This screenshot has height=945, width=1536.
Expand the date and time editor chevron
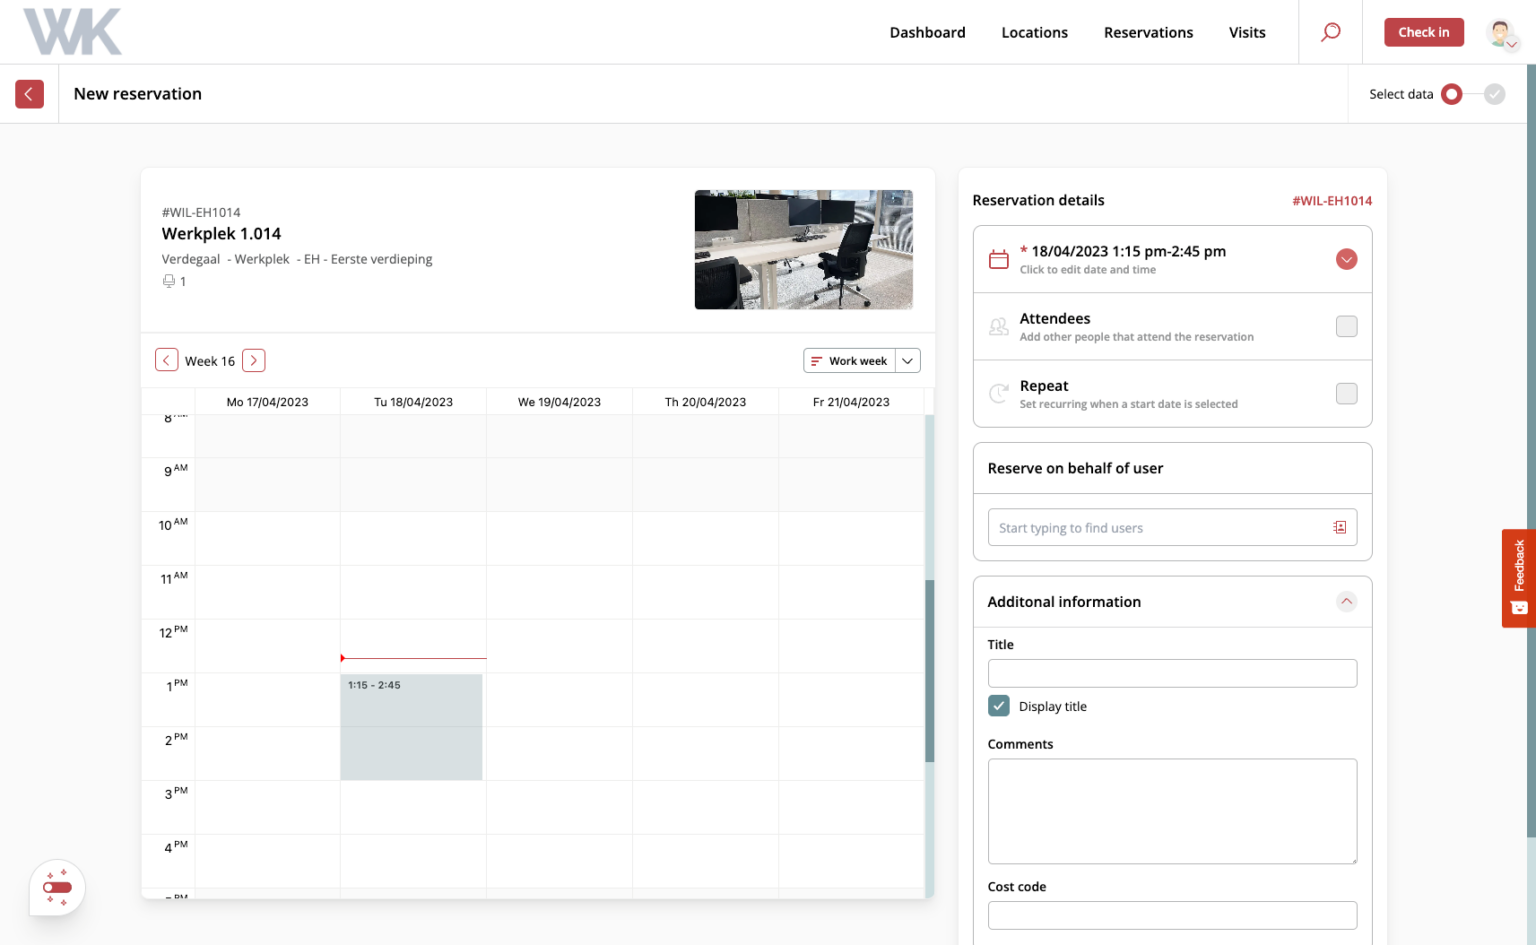pos(1347,258)
